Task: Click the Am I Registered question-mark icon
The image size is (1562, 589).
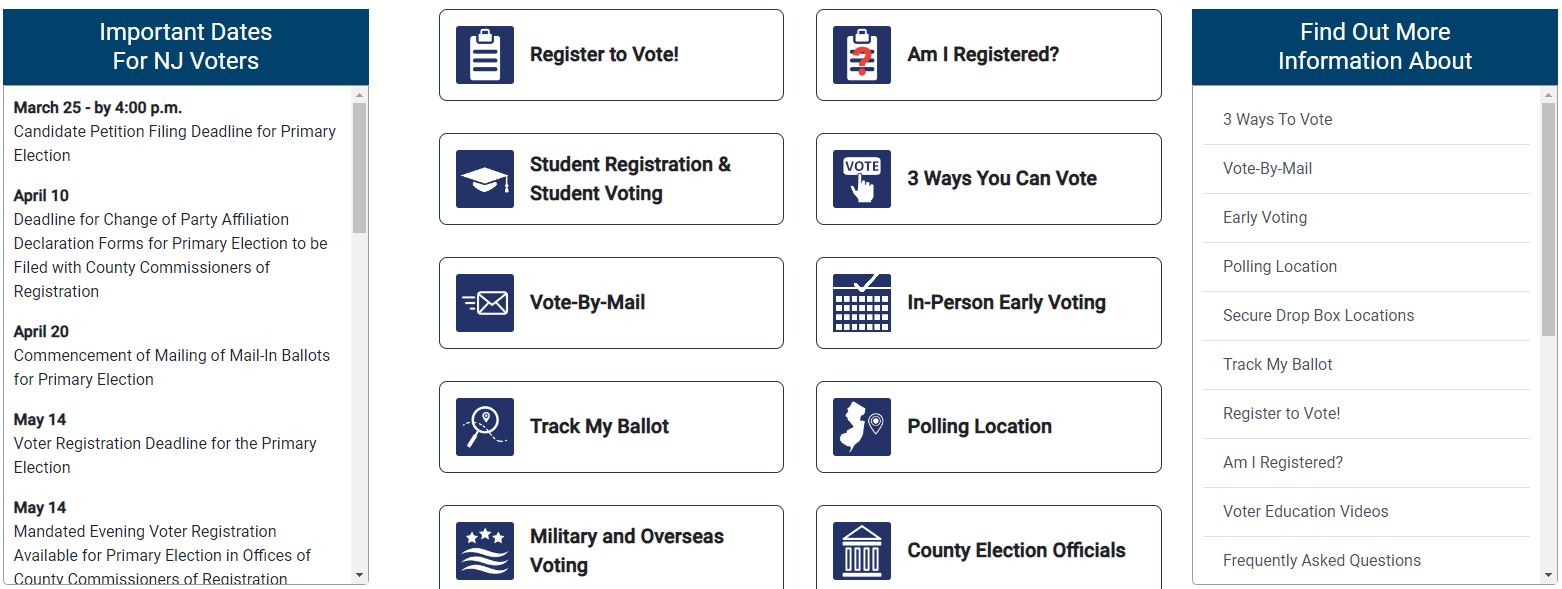Action: (862, 55)
